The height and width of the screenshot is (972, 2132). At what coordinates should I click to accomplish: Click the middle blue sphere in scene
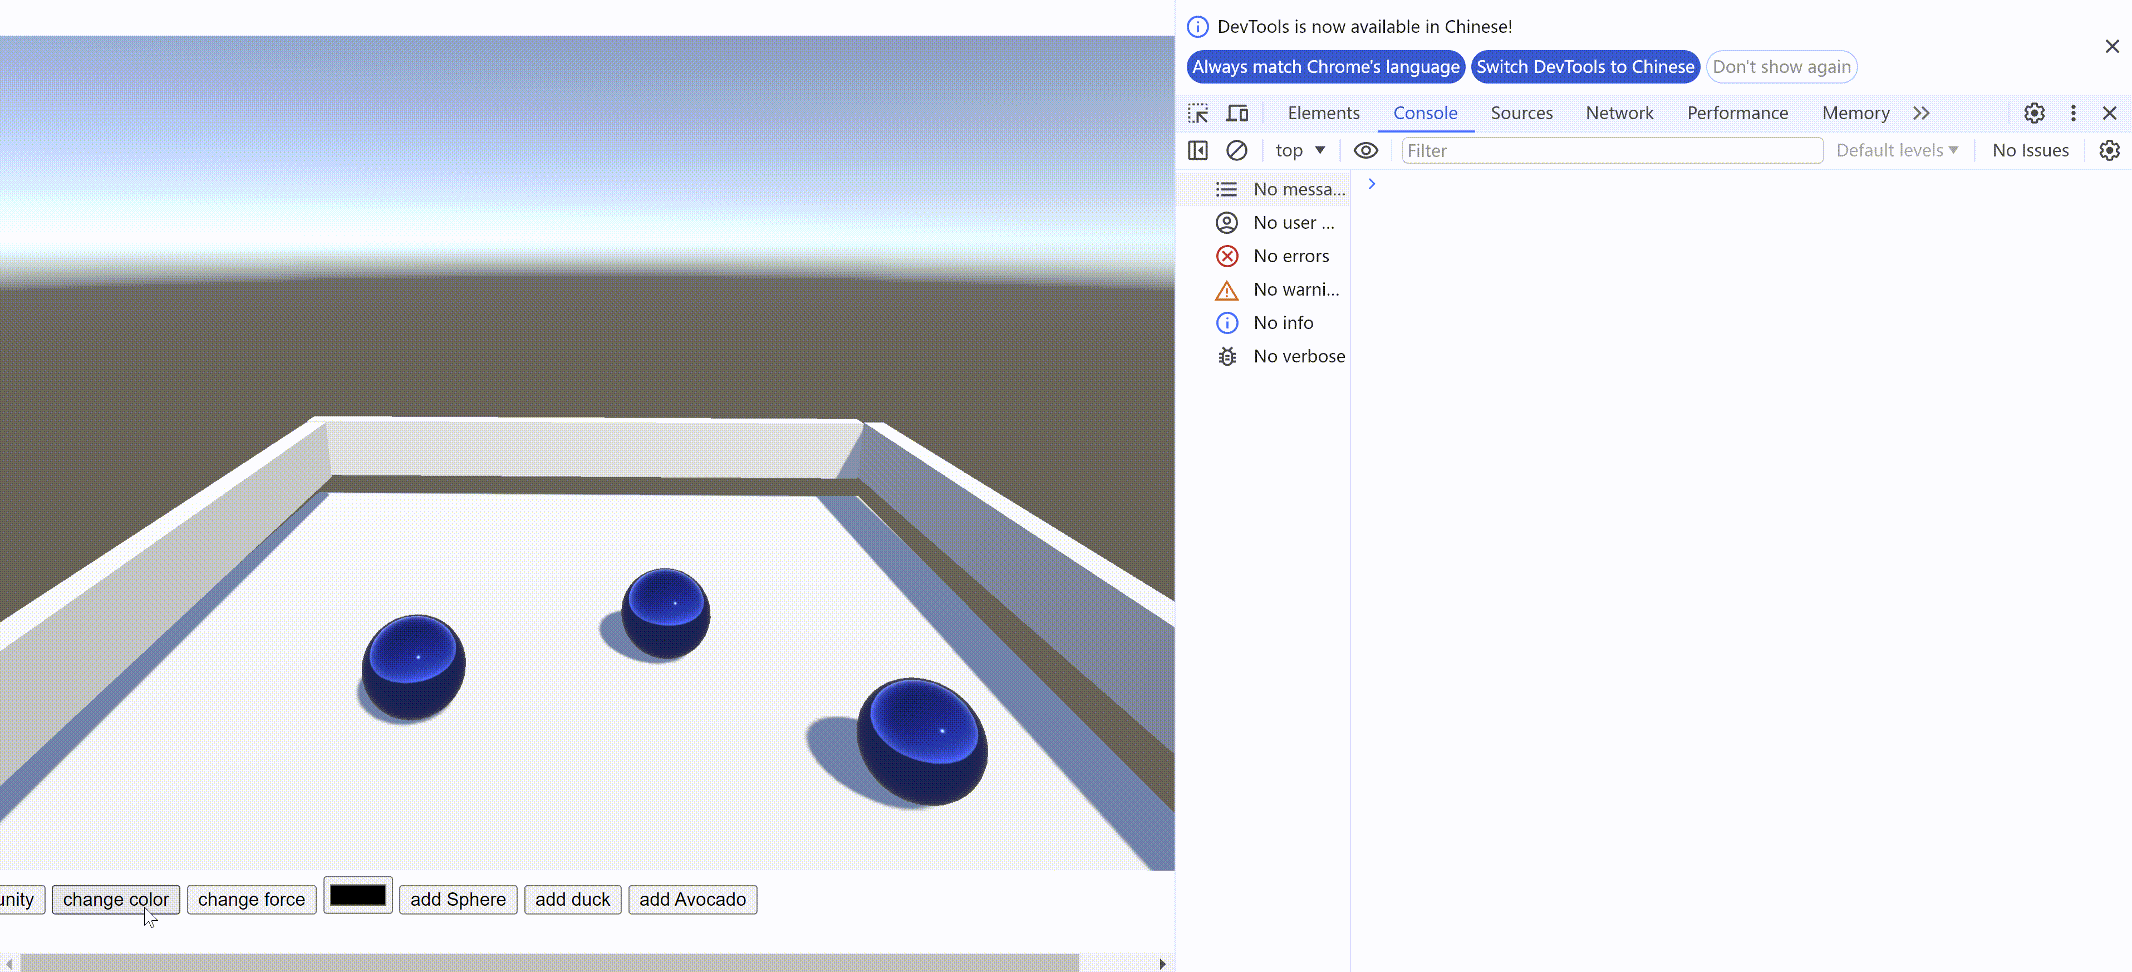(x=666, y=613)
